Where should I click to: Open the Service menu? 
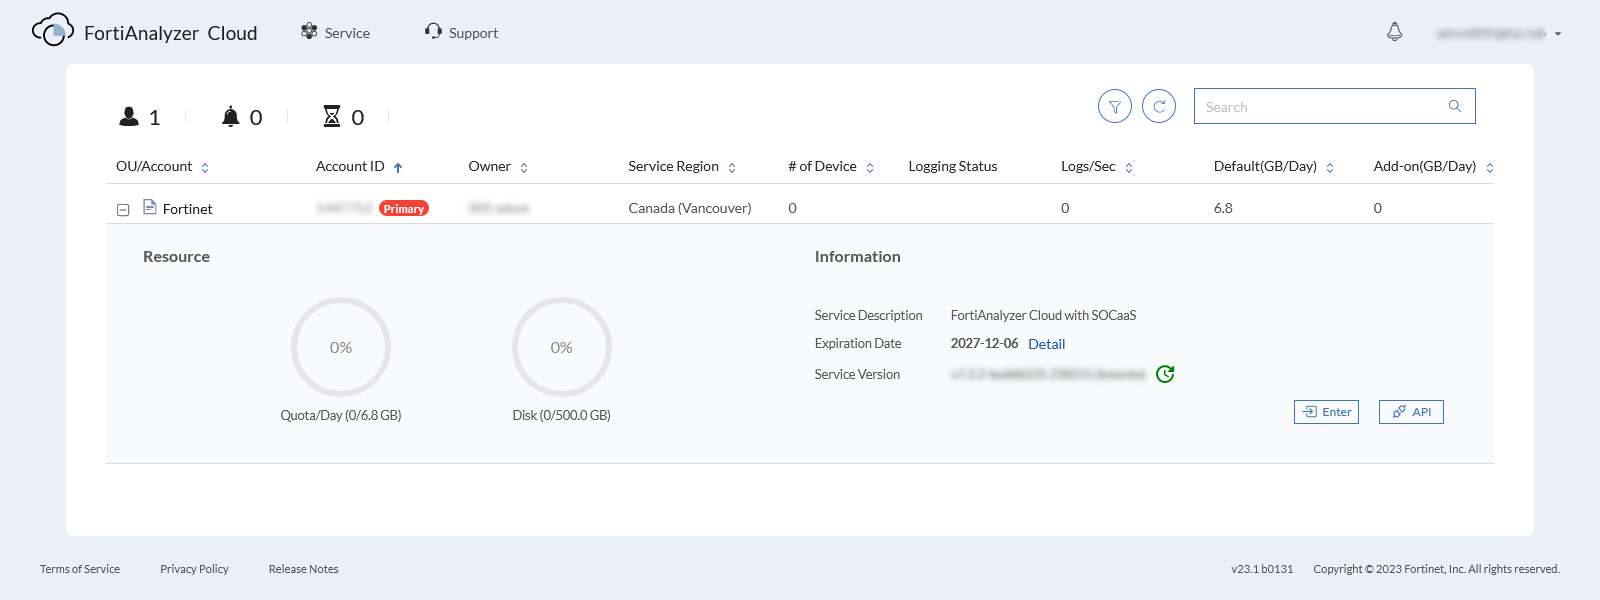(336, 33)
